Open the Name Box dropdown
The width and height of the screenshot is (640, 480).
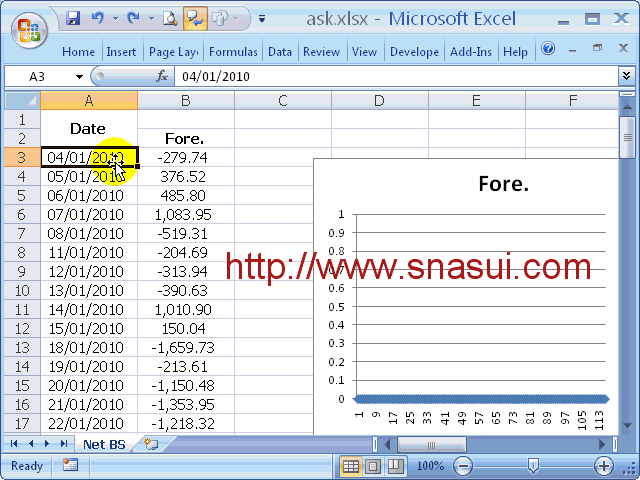80,77
